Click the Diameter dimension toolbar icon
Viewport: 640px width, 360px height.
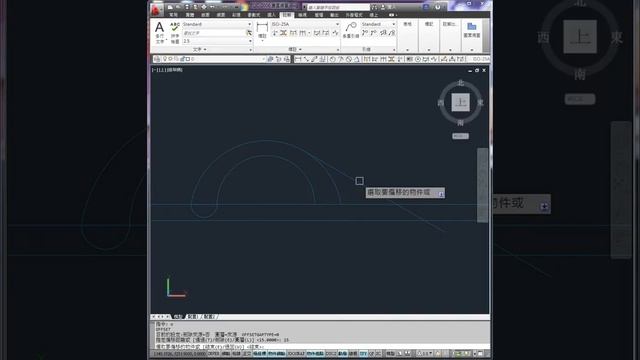tap(349, 59)
